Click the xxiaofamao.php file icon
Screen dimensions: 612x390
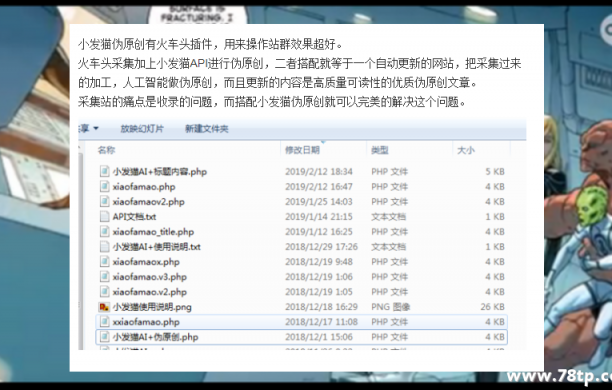(104, 322)
